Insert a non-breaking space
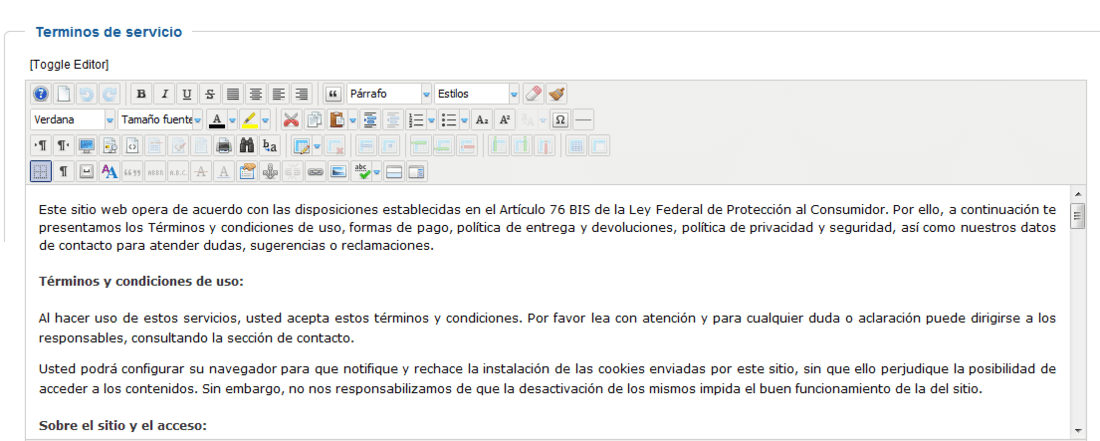Image resolution: width=1100 pixels, height=441 pixels. coord(86,172)
